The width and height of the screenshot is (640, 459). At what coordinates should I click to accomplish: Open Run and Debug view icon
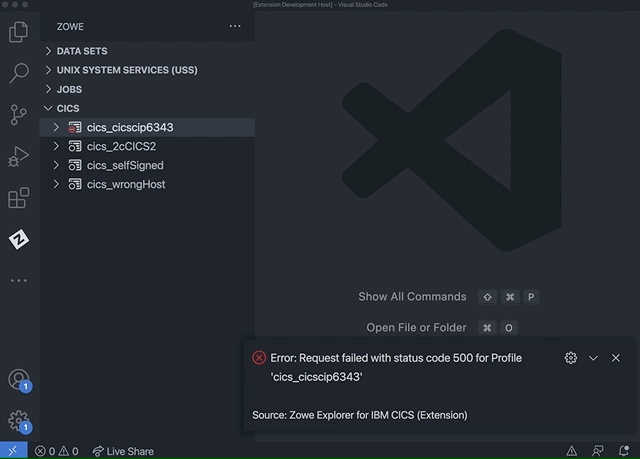18,156
